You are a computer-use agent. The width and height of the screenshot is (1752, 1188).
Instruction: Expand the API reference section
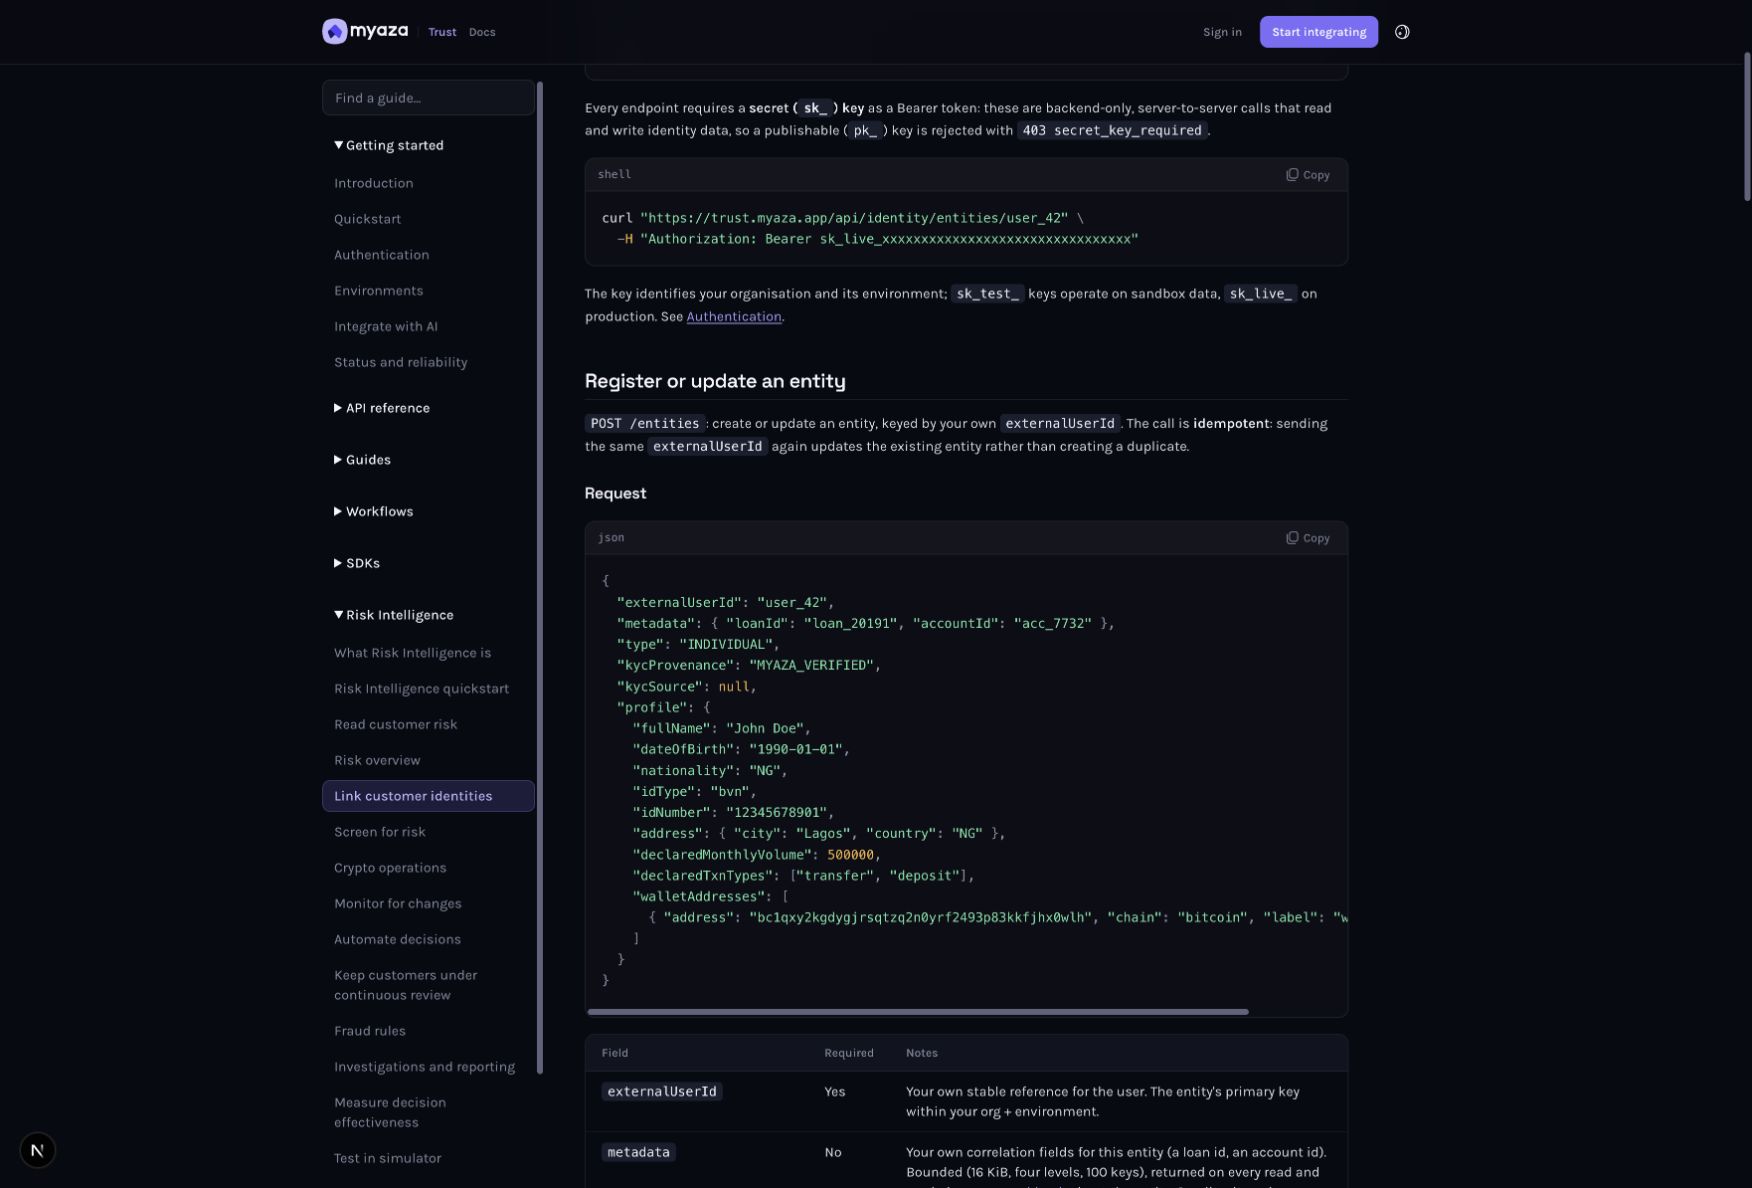click(382, 408)
